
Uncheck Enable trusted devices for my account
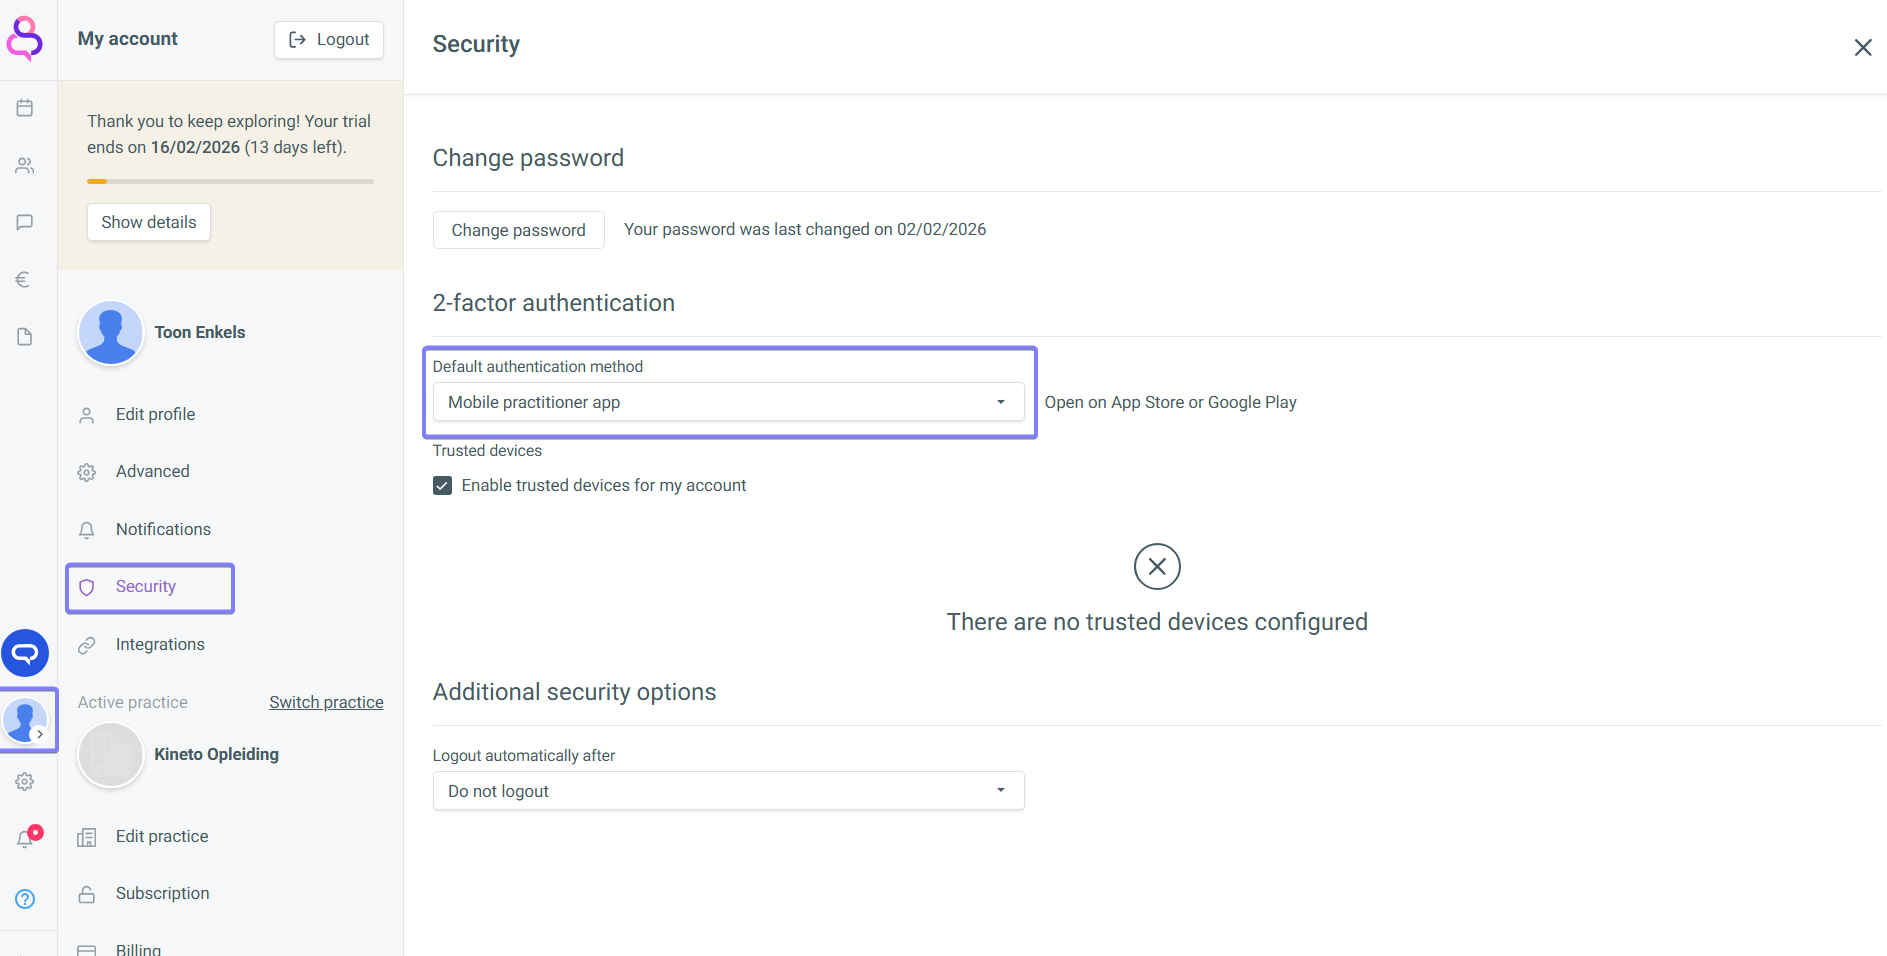[x=442, y=486]
